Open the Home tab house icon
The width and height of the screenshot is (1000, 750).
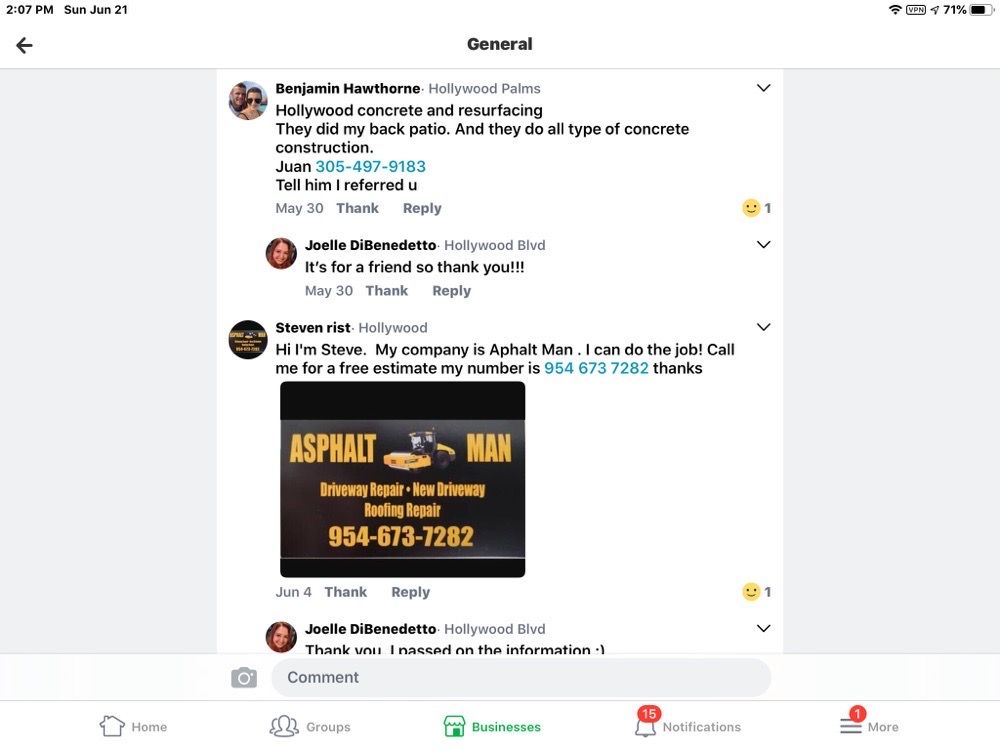coord(112,726)
